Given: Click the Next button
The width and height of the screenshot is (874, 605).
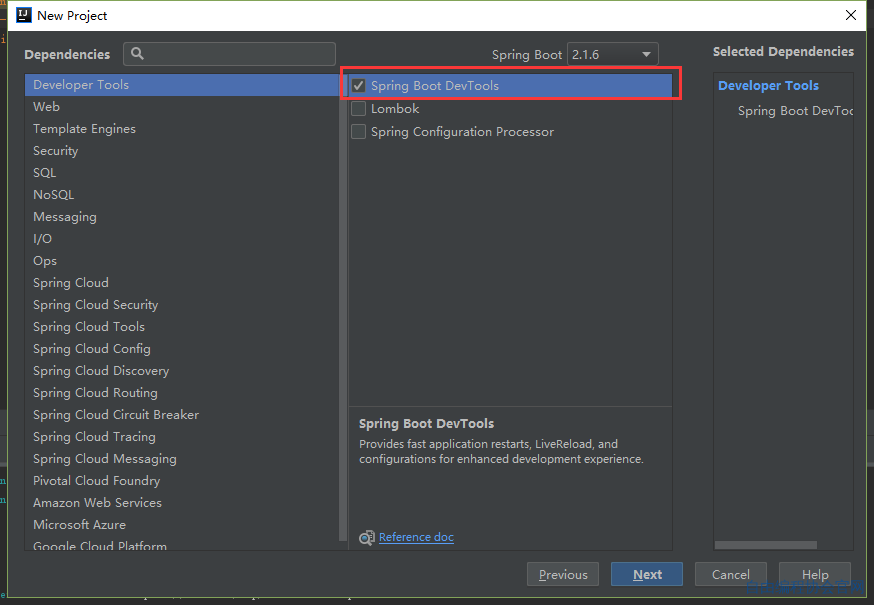Looking at the screenshot, I should click(x=647, y=574).
